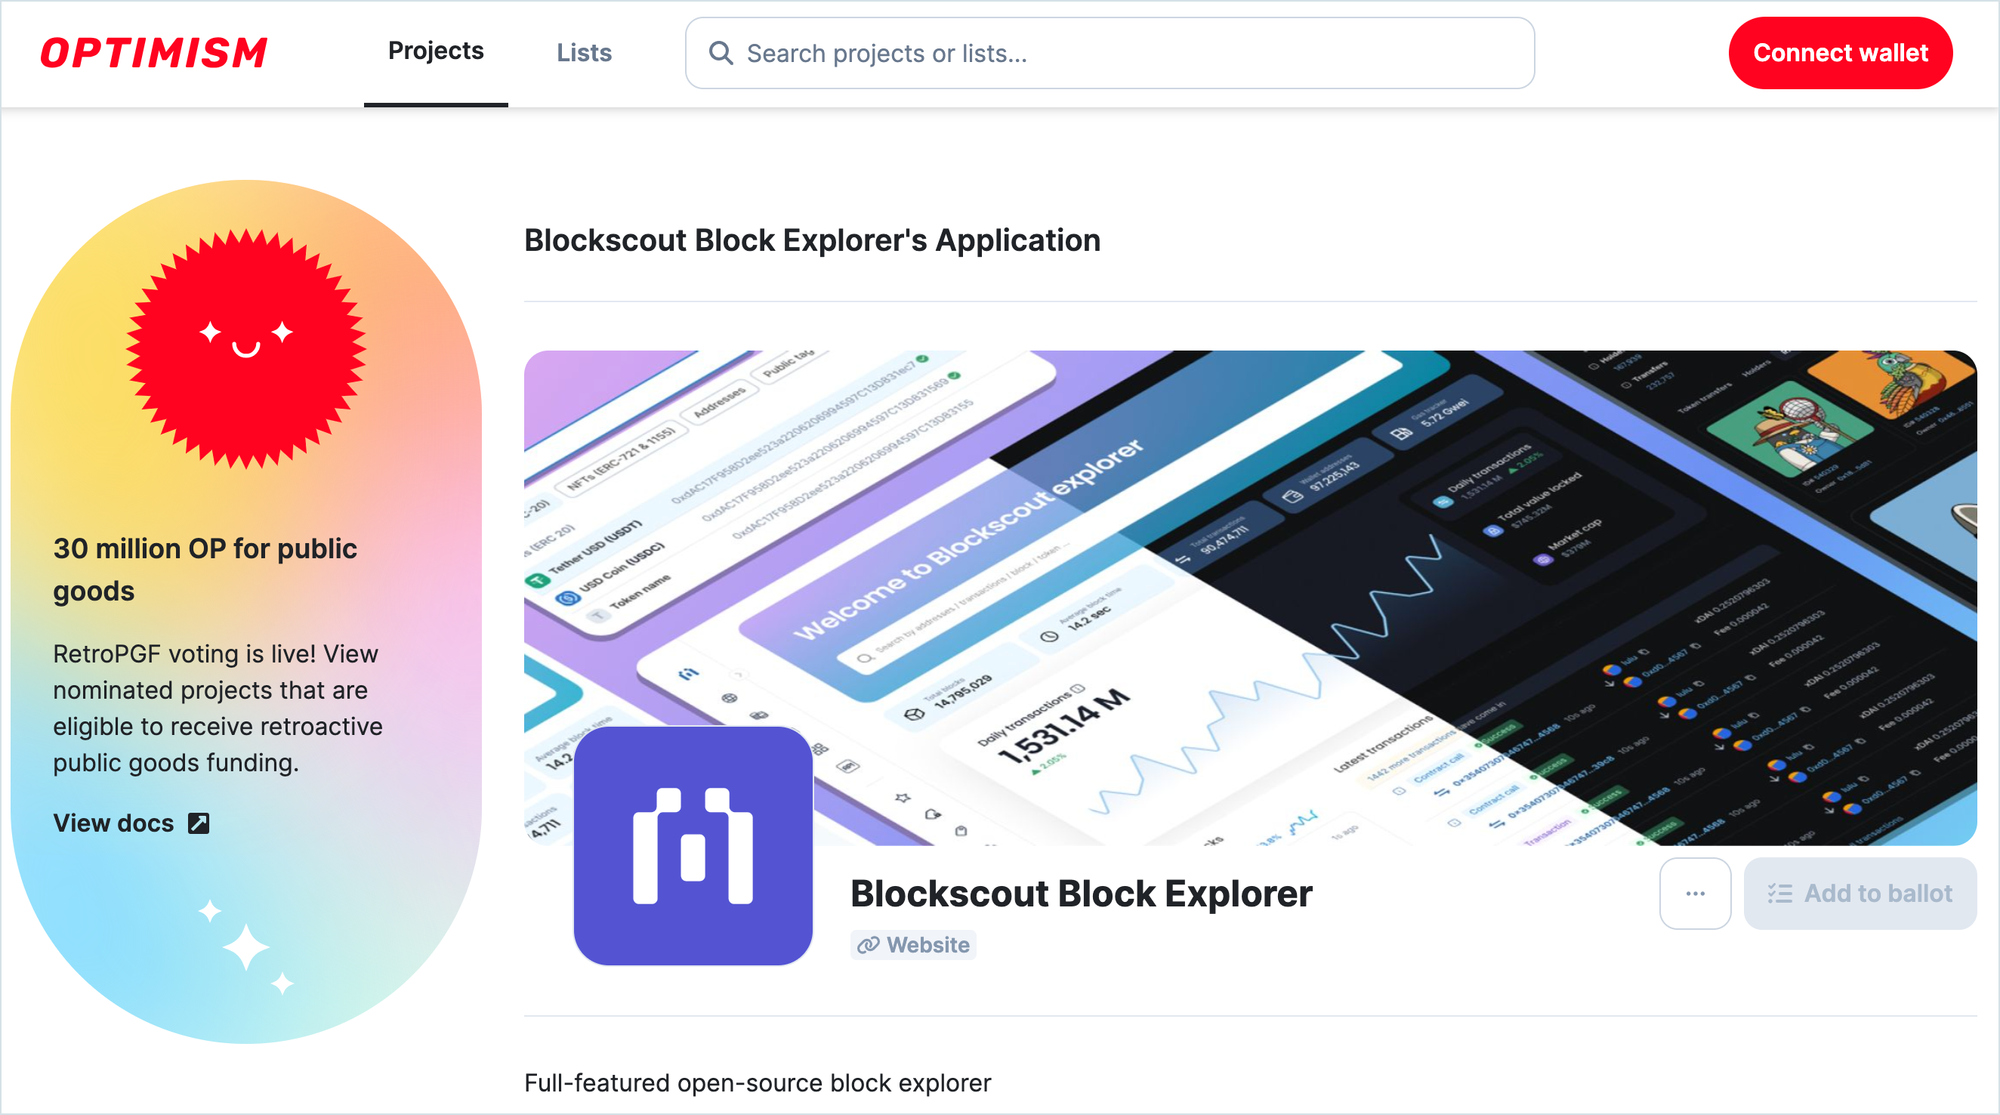
Task: Click the red sun mascot icon
Action: coord(246,348)
